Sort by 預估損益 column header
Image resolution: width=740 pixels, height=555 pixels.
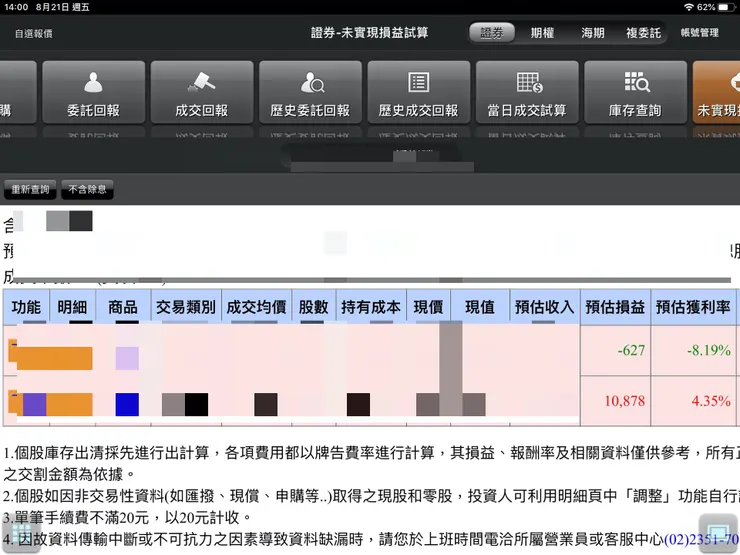pyautogui.click(x=615, y=307)
